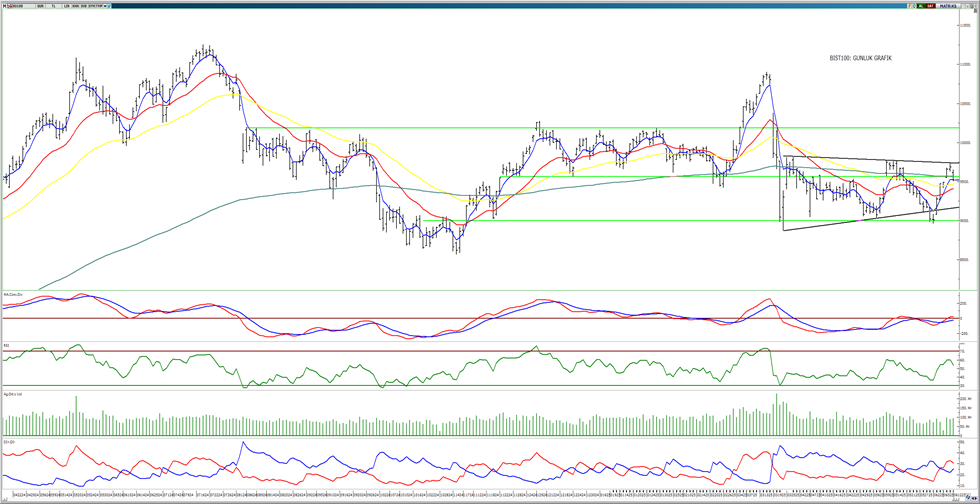Click the date axis at chart bottom
The image size is (980, 504).
tap(480, 491)
